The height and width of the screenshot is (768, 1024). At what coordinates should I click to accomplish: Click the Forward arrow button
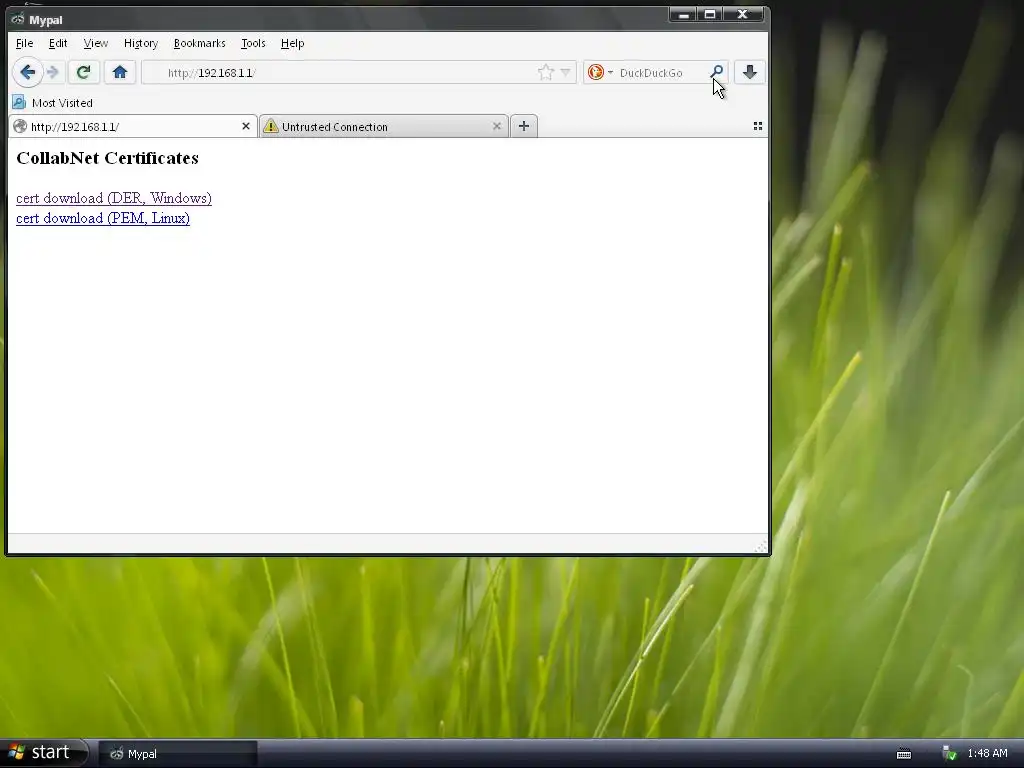(x=54, y=72)
